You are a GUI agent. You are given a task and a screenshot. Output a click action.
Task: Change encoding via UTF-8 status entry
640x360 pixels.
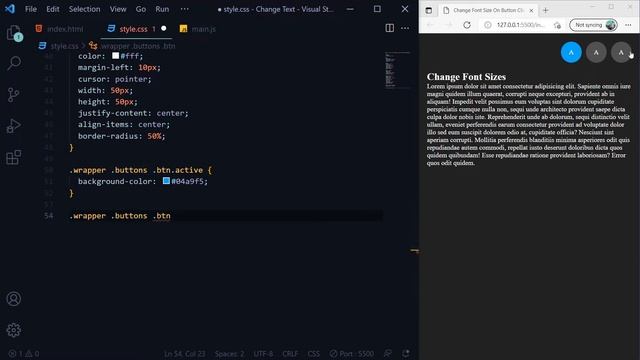pos(263,353)
